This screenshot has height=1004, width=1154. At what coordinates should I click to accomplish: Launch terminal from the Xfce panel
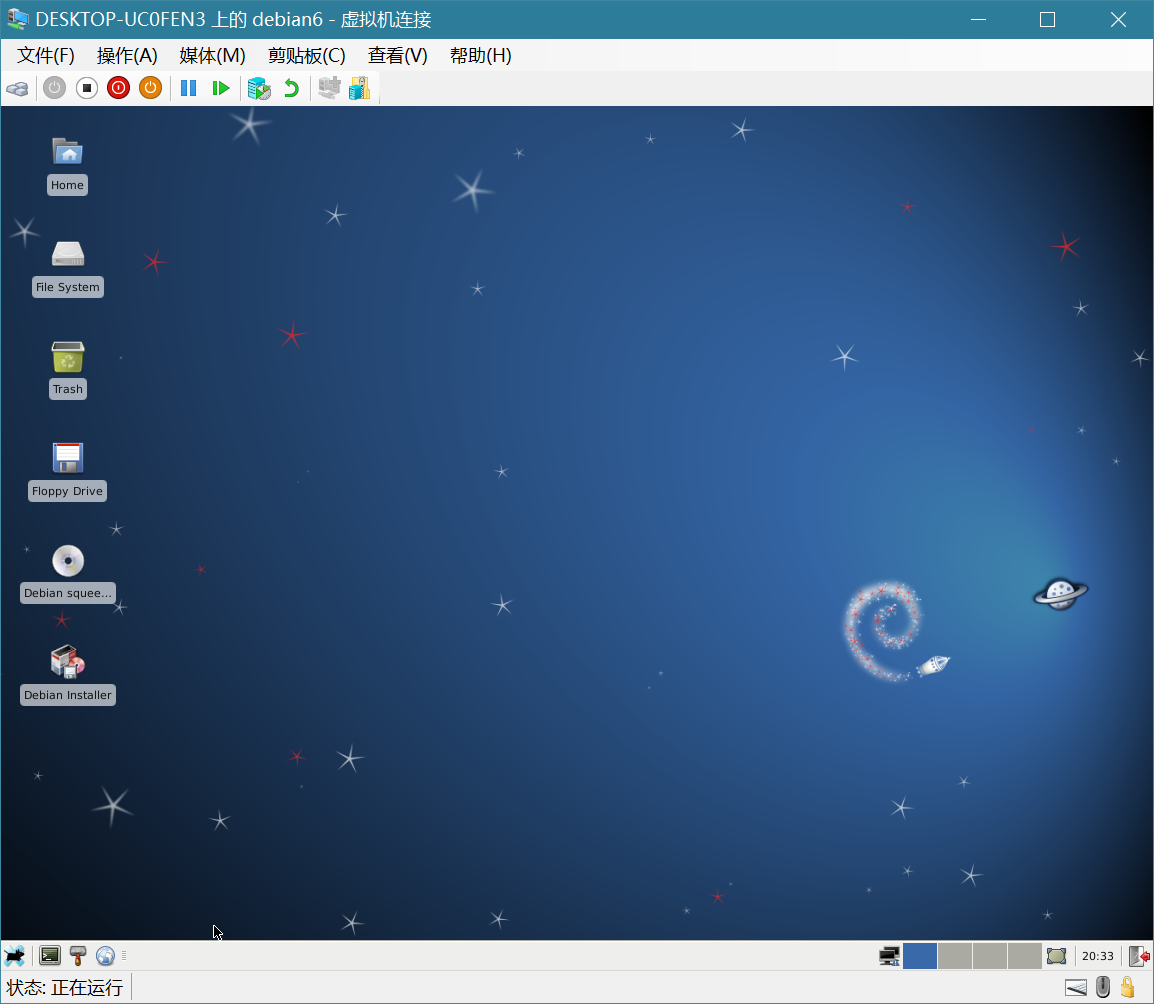(49, 956)
